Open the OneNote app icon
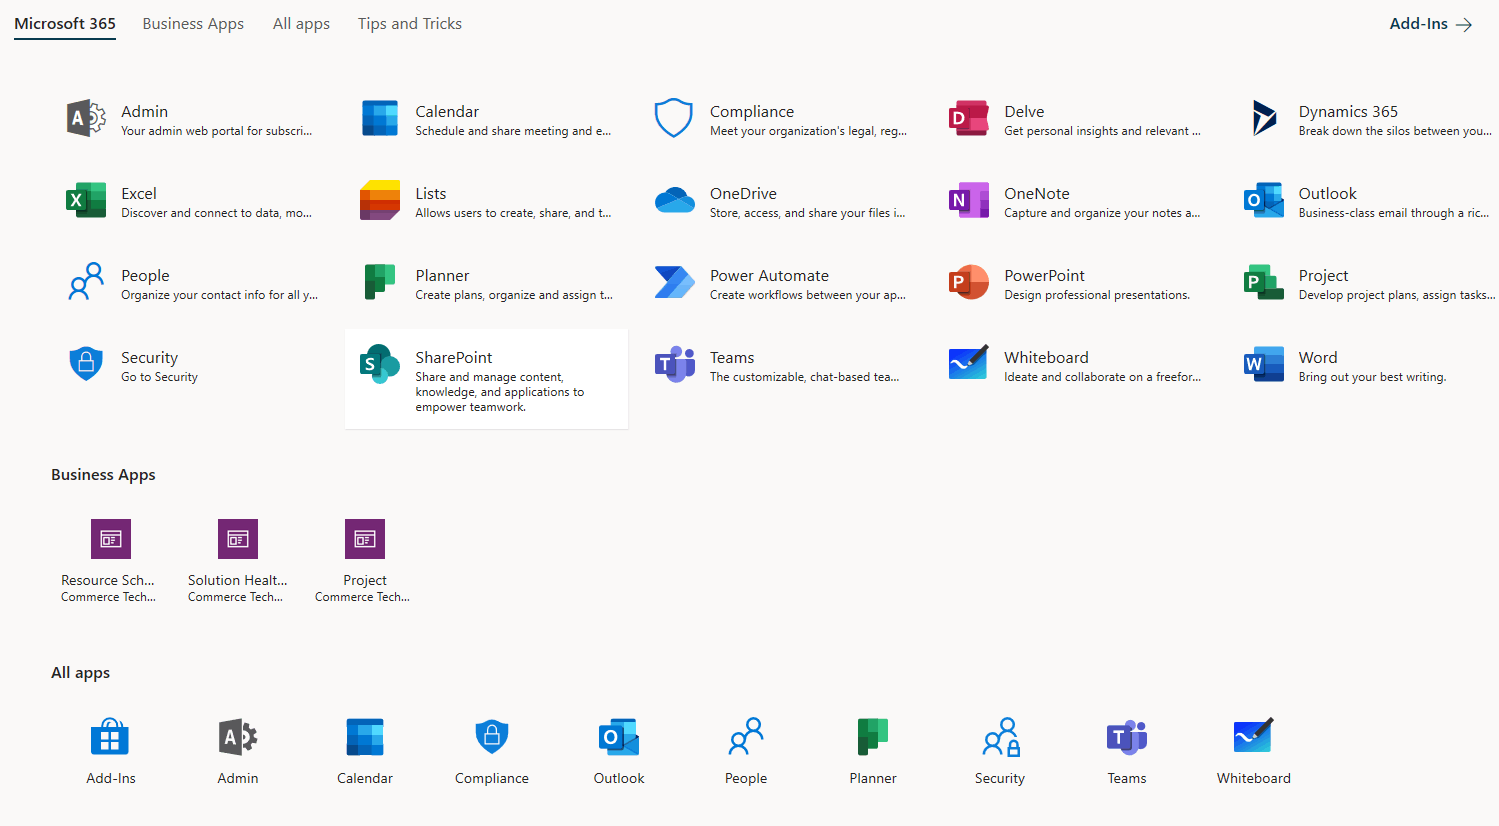The image size is (1499, 826). point(969,201)
